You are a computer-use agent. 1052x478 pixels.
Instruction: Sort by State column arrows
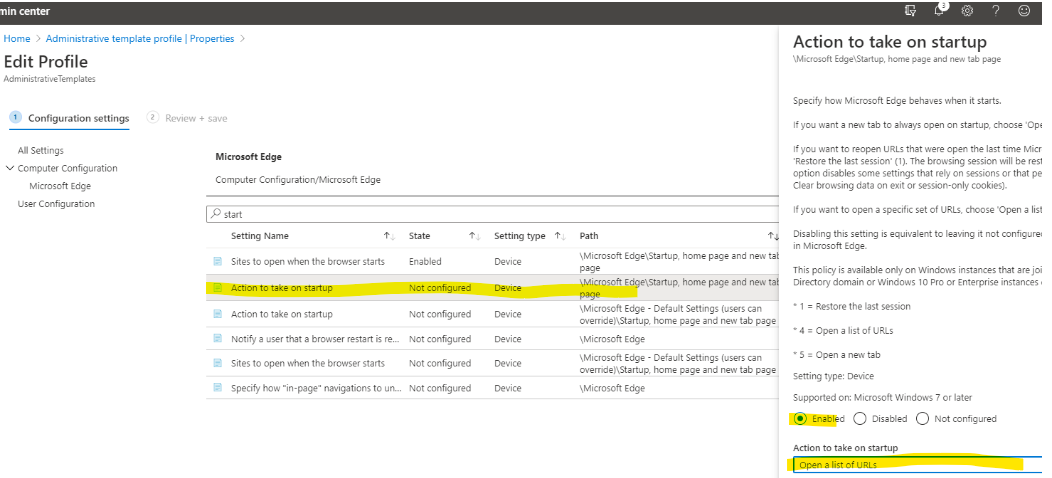474,236
